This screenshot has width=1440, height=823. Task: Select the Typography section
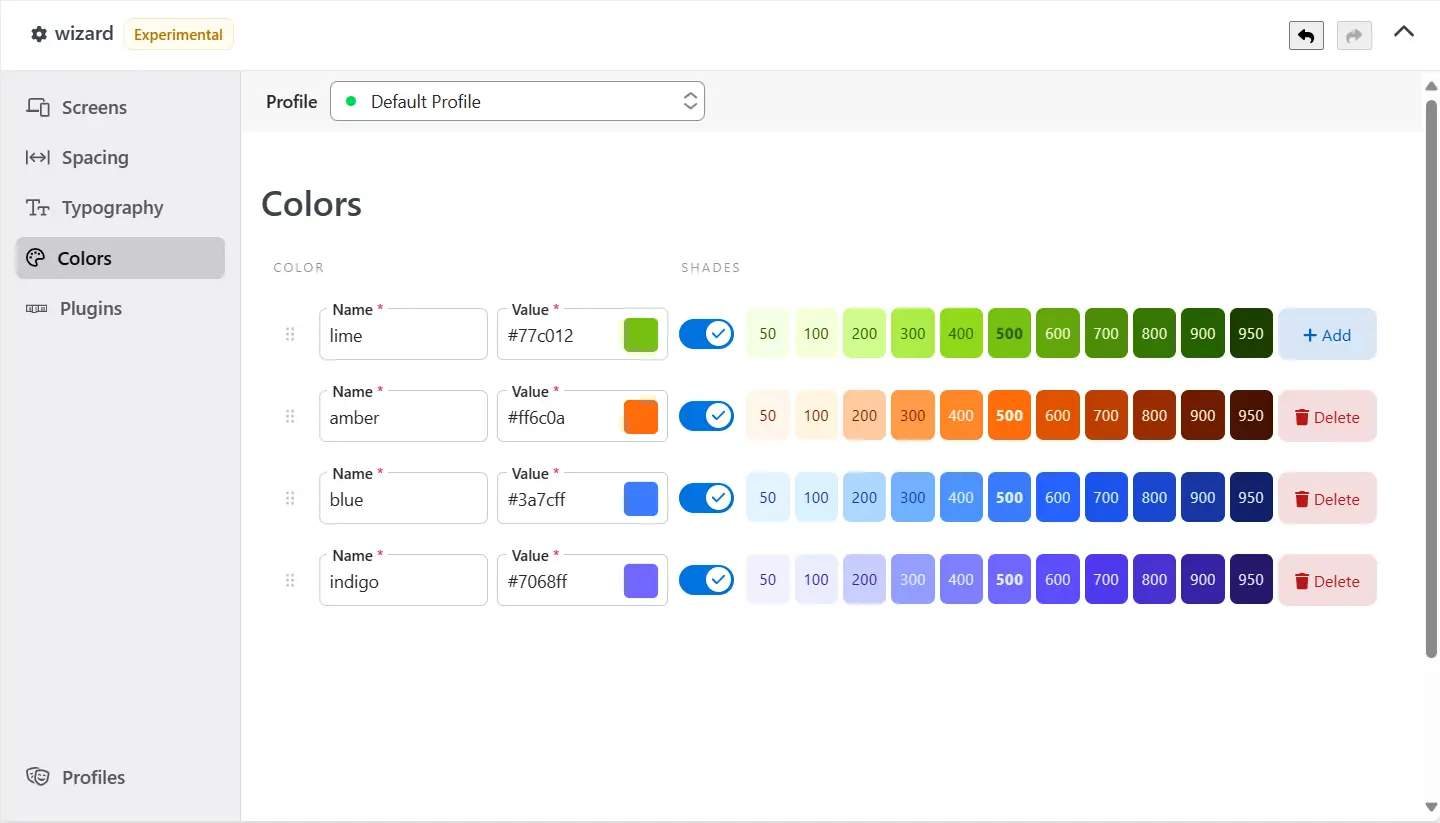click(x=112, y=207)
